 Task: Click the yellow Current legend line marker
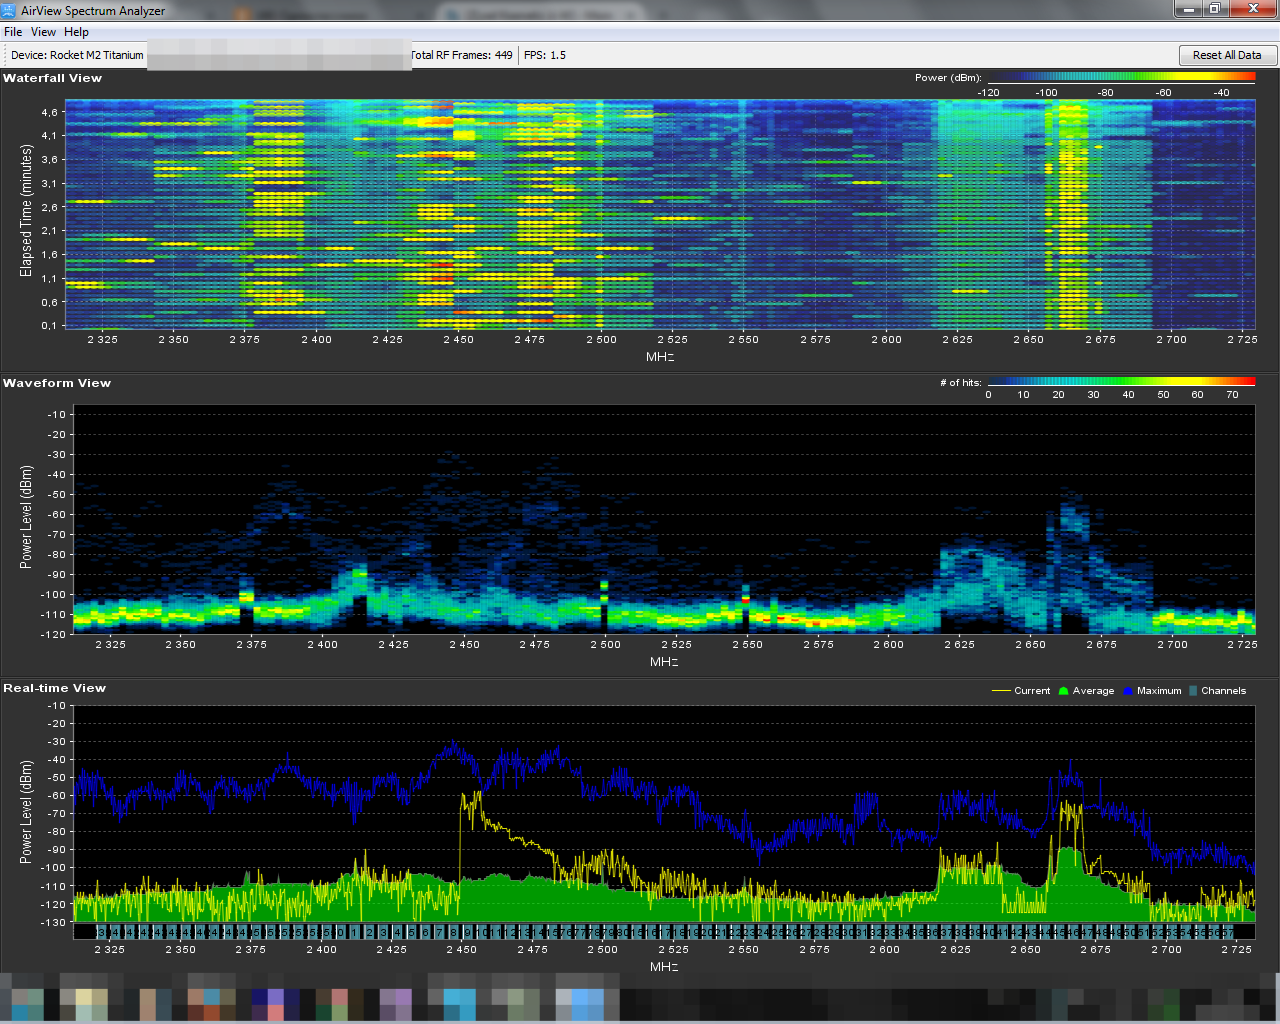1001,691
